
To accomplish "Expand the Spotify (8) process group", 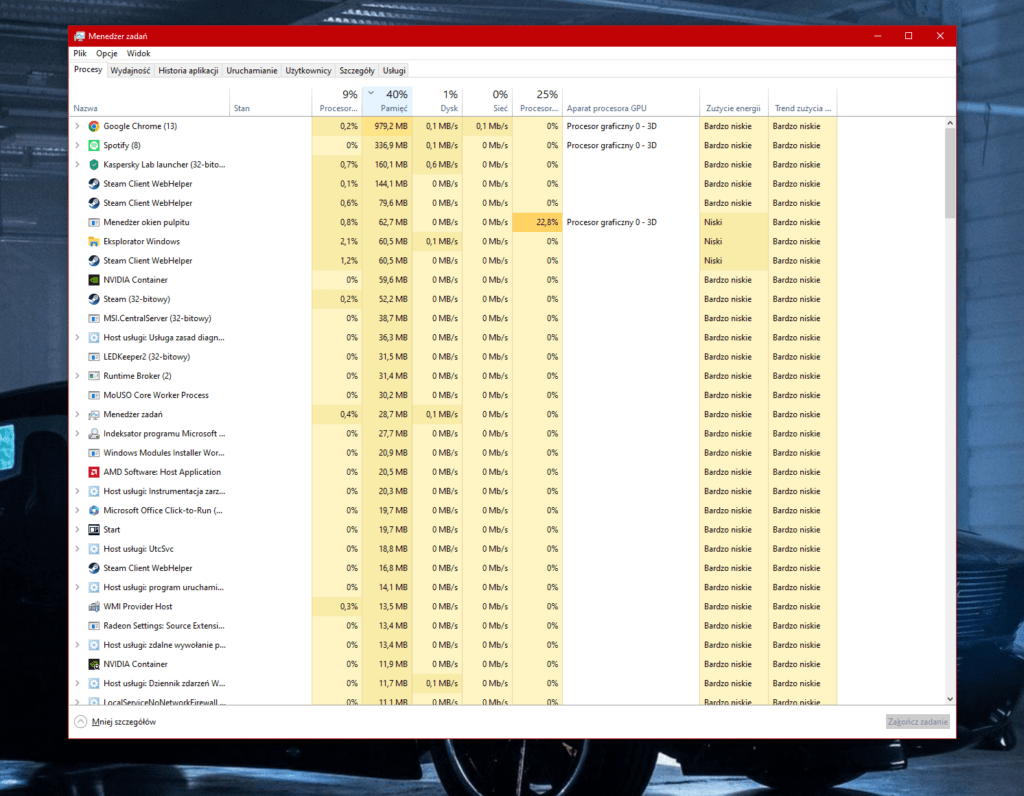I will (x=77, y=145).
